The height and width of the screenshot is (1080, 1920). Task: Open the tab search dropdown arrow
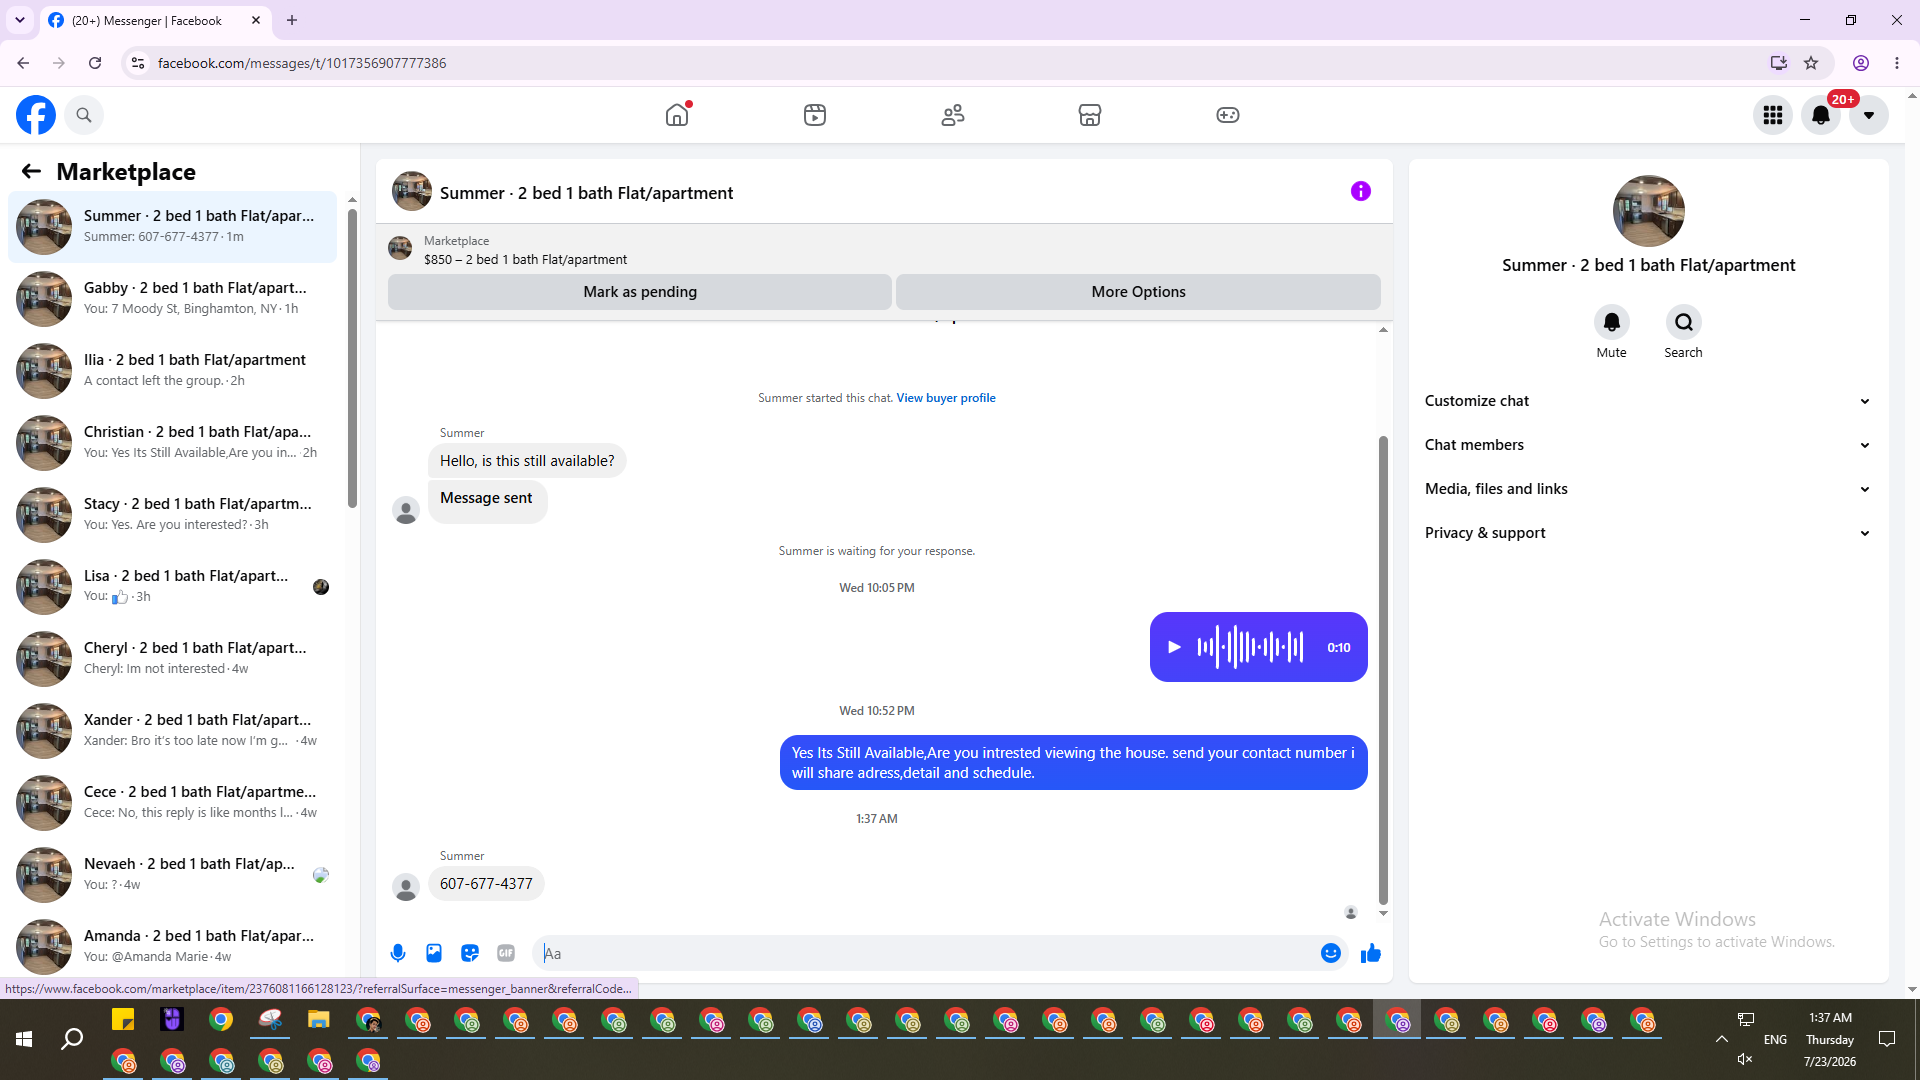pos(20,20)
